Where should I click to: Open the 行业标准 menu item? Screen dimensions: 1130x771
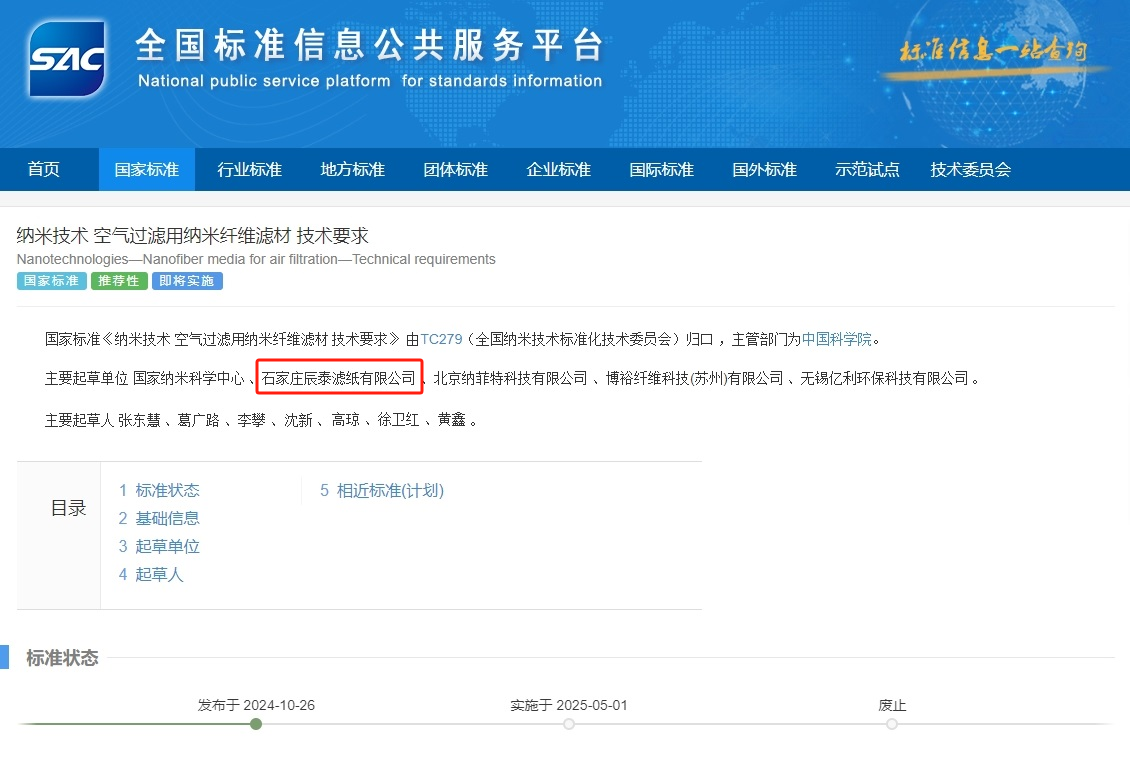(x=250, y=169)
